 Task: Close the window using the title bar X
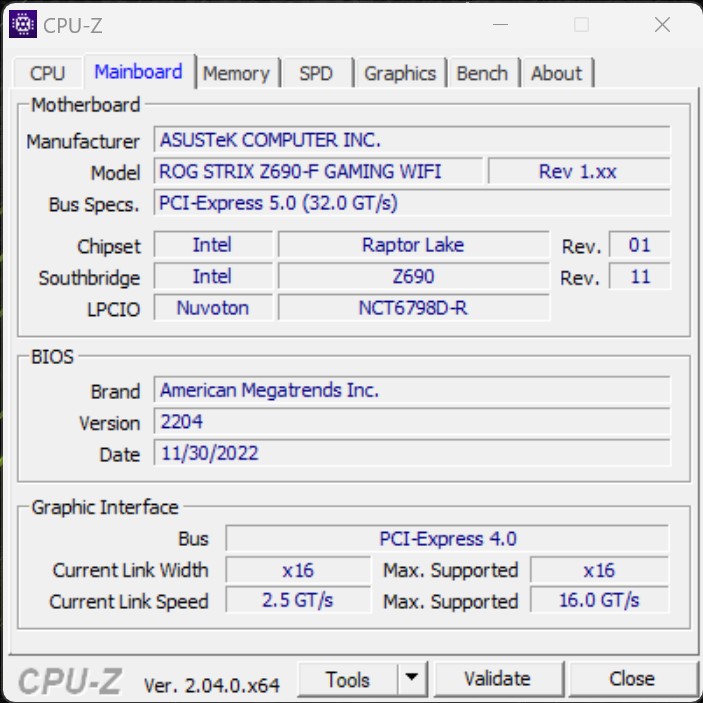click(662, 25)
